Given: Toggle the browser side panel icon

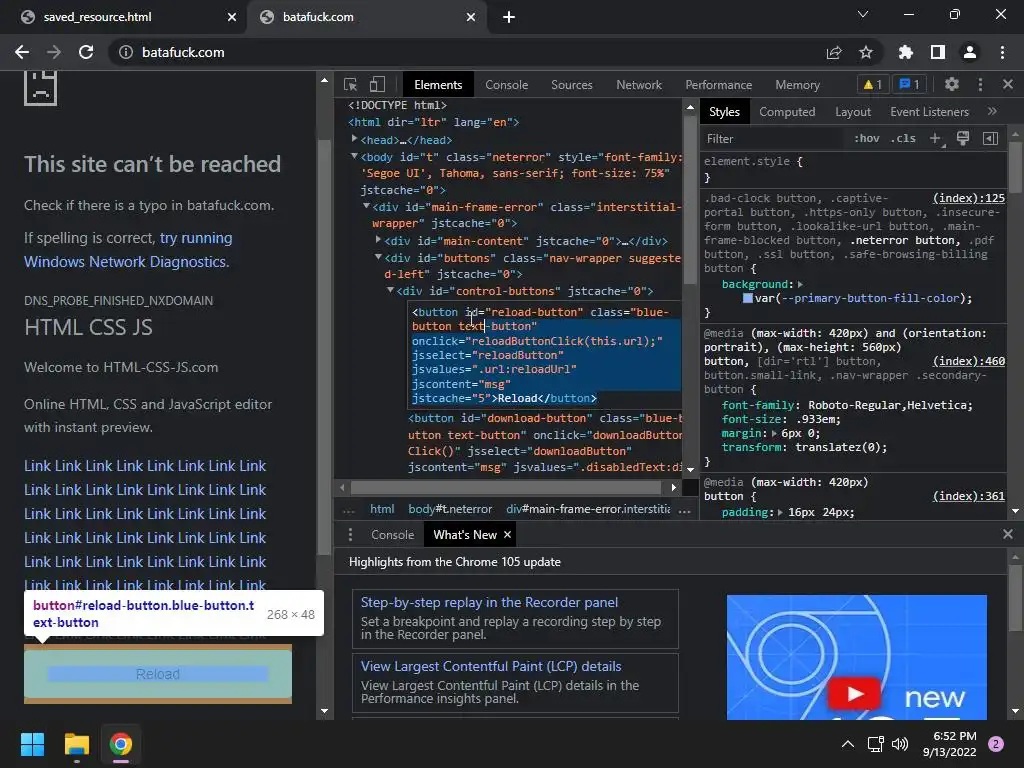Looking at the screenshot, I should click(938, 52).
